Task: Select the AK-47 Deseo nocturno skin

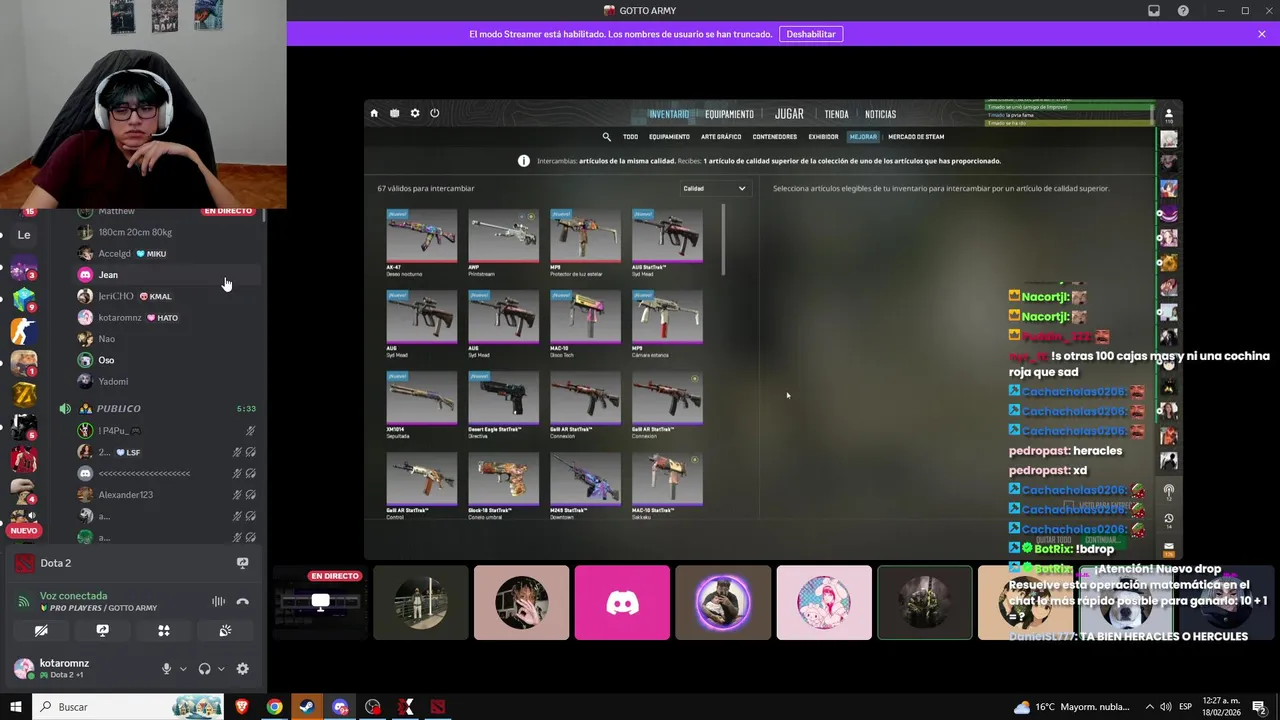Action: 422,241
